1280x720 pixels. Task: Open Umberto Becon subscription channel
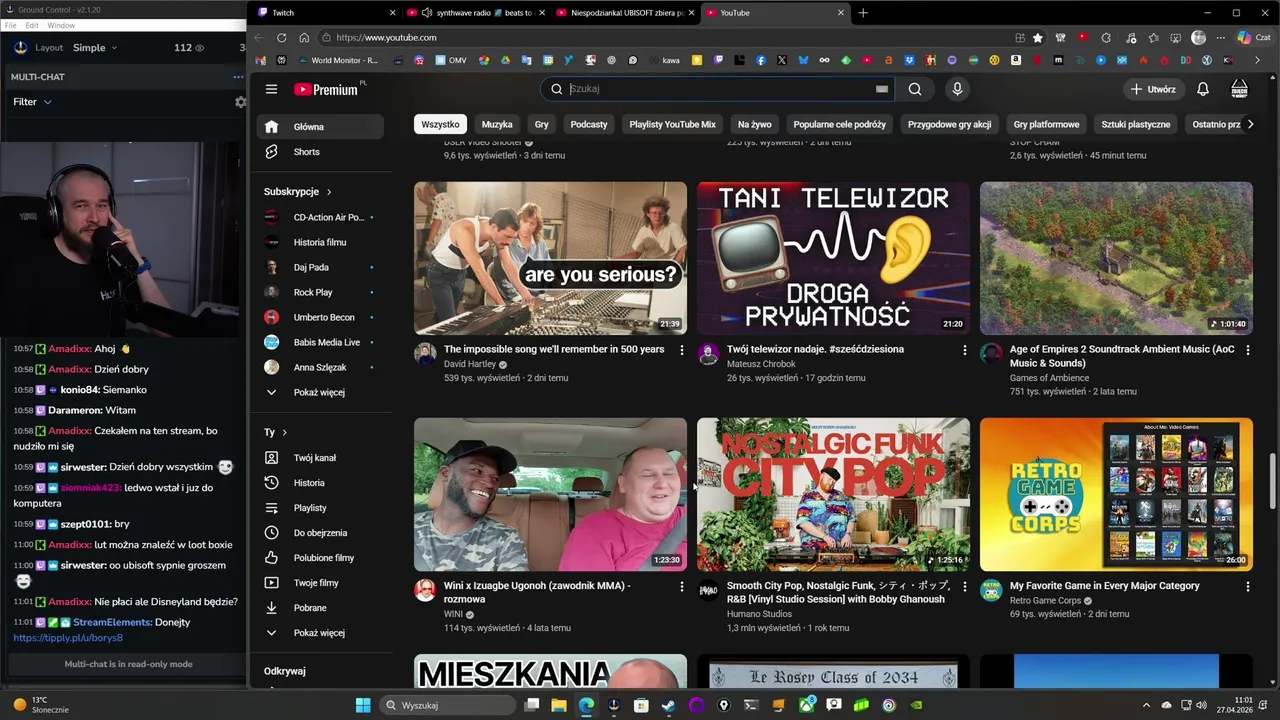318,317
